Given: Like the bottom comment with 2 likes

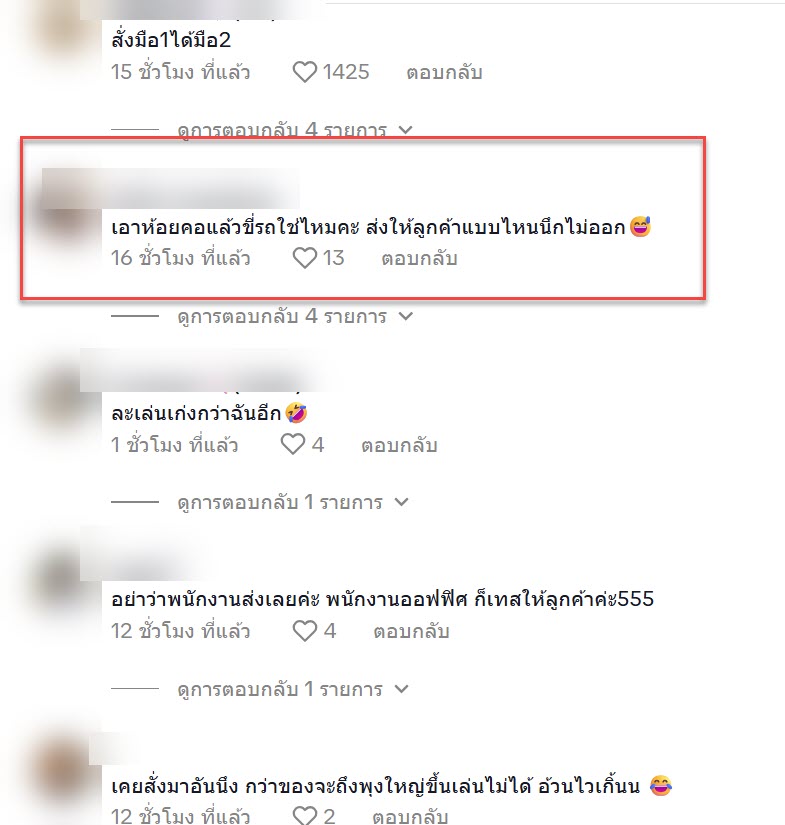Looking at the screenshot, I should coord(305,816).
